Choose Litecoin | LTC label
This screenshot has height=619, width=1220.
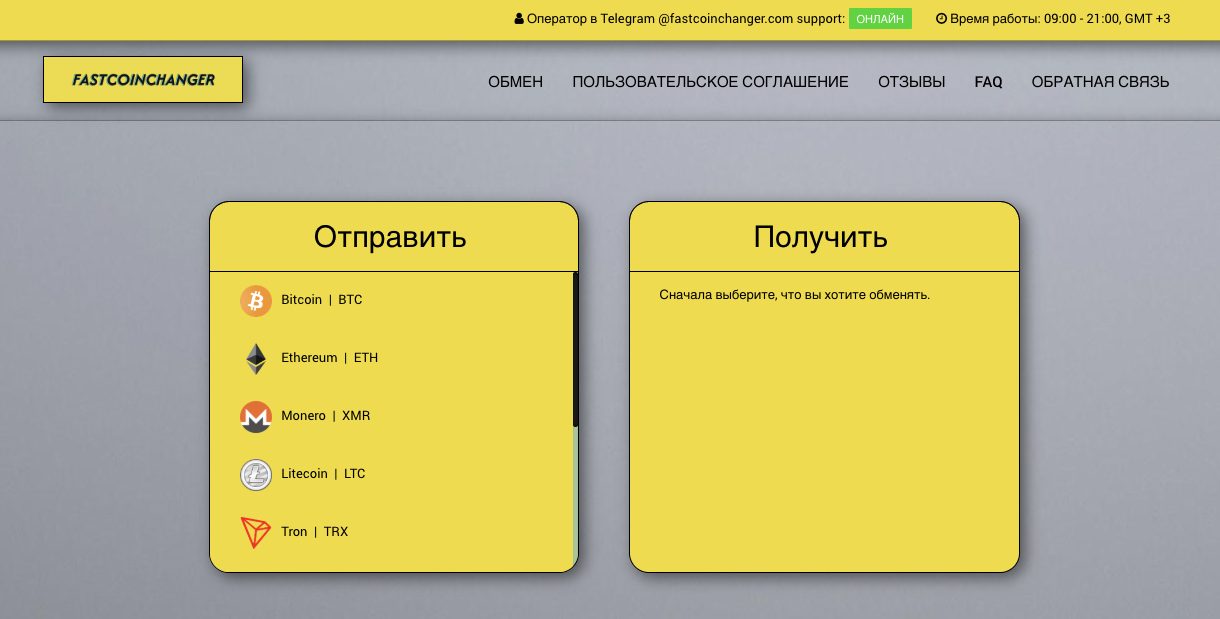323,474
